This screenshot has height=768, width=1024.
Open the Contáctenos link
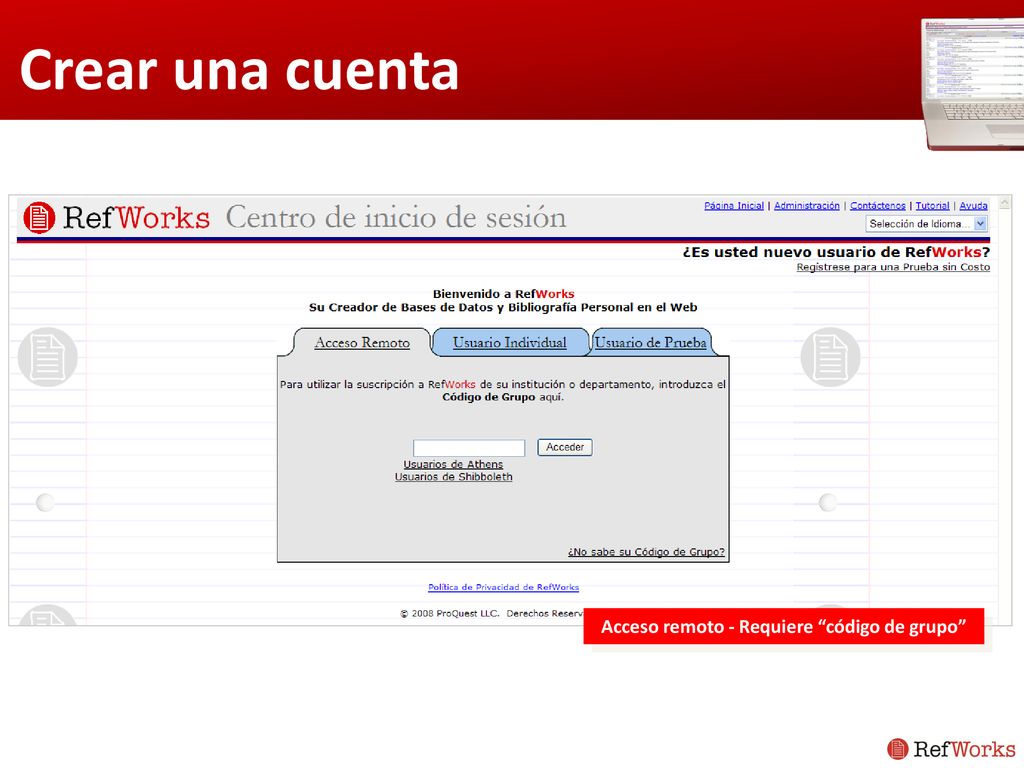[x=878, y=206]
